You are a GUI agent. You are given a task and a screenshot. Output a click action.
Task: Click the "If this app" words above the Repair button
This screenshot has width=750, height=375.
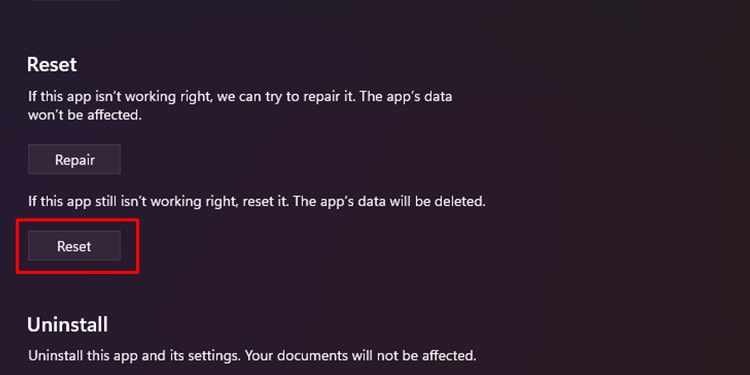click(x=60, y=97)
